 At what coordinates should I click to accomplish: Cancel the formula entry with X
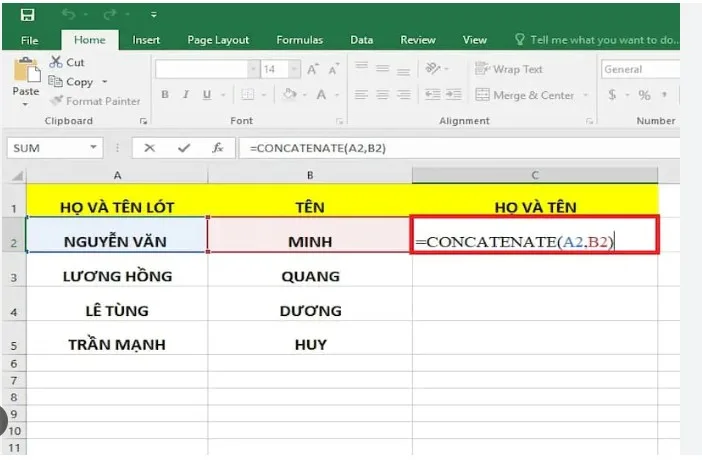(150, 148)
